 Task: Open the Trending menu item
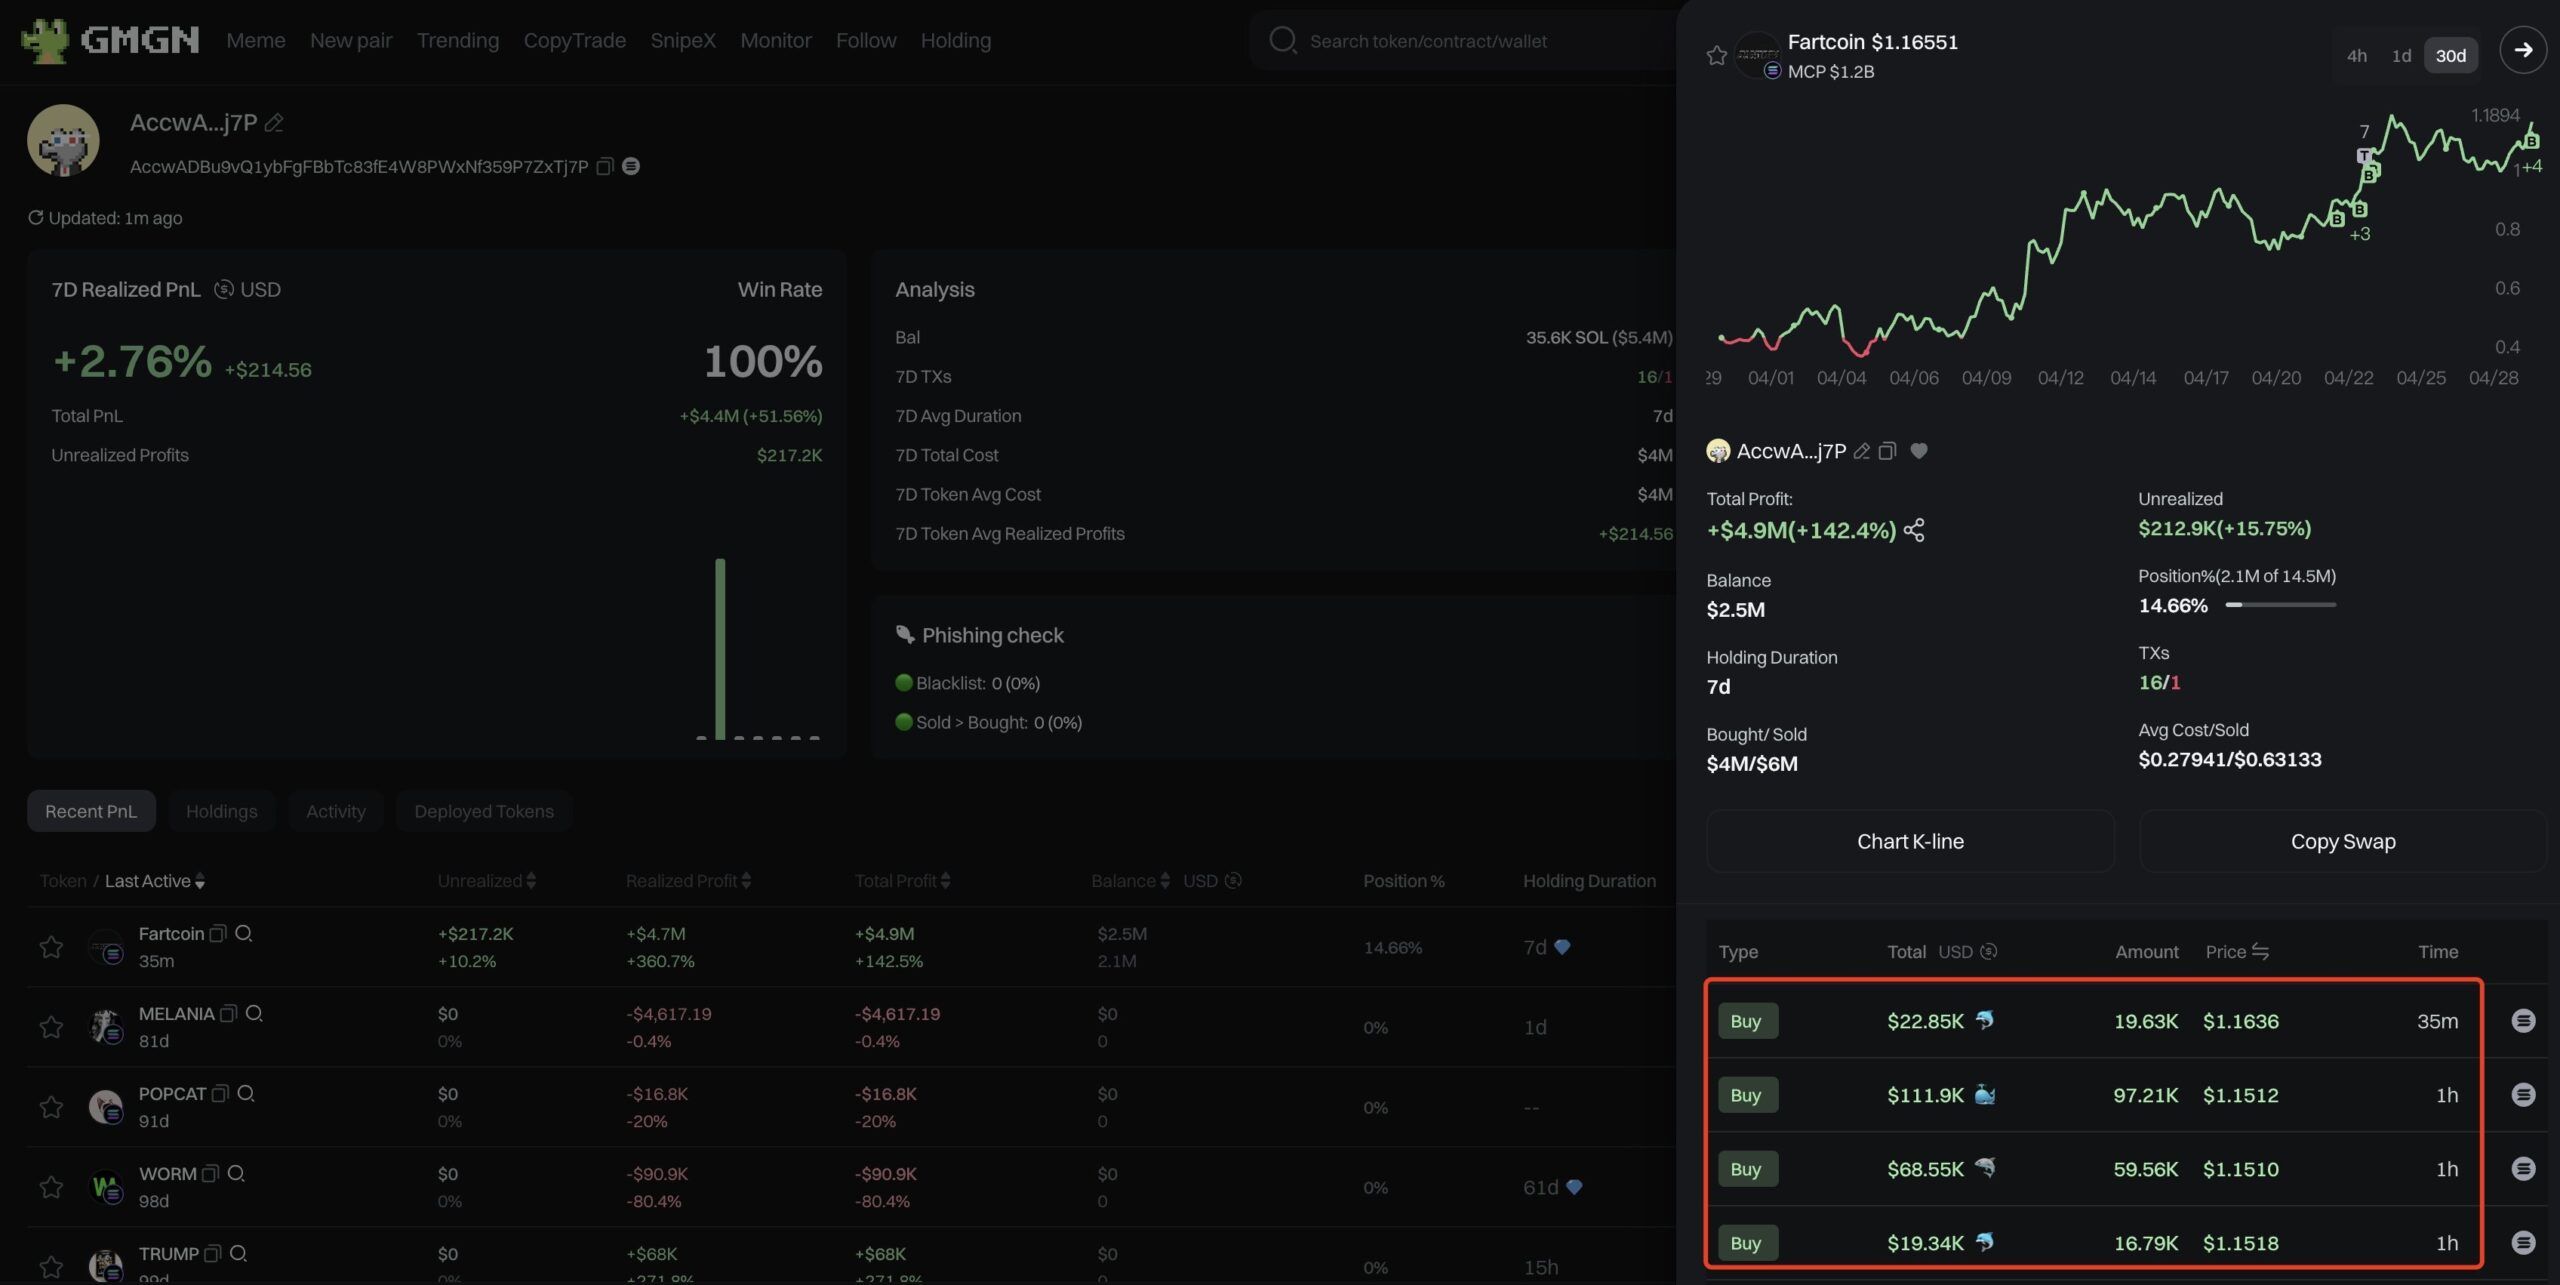[457, 41]
